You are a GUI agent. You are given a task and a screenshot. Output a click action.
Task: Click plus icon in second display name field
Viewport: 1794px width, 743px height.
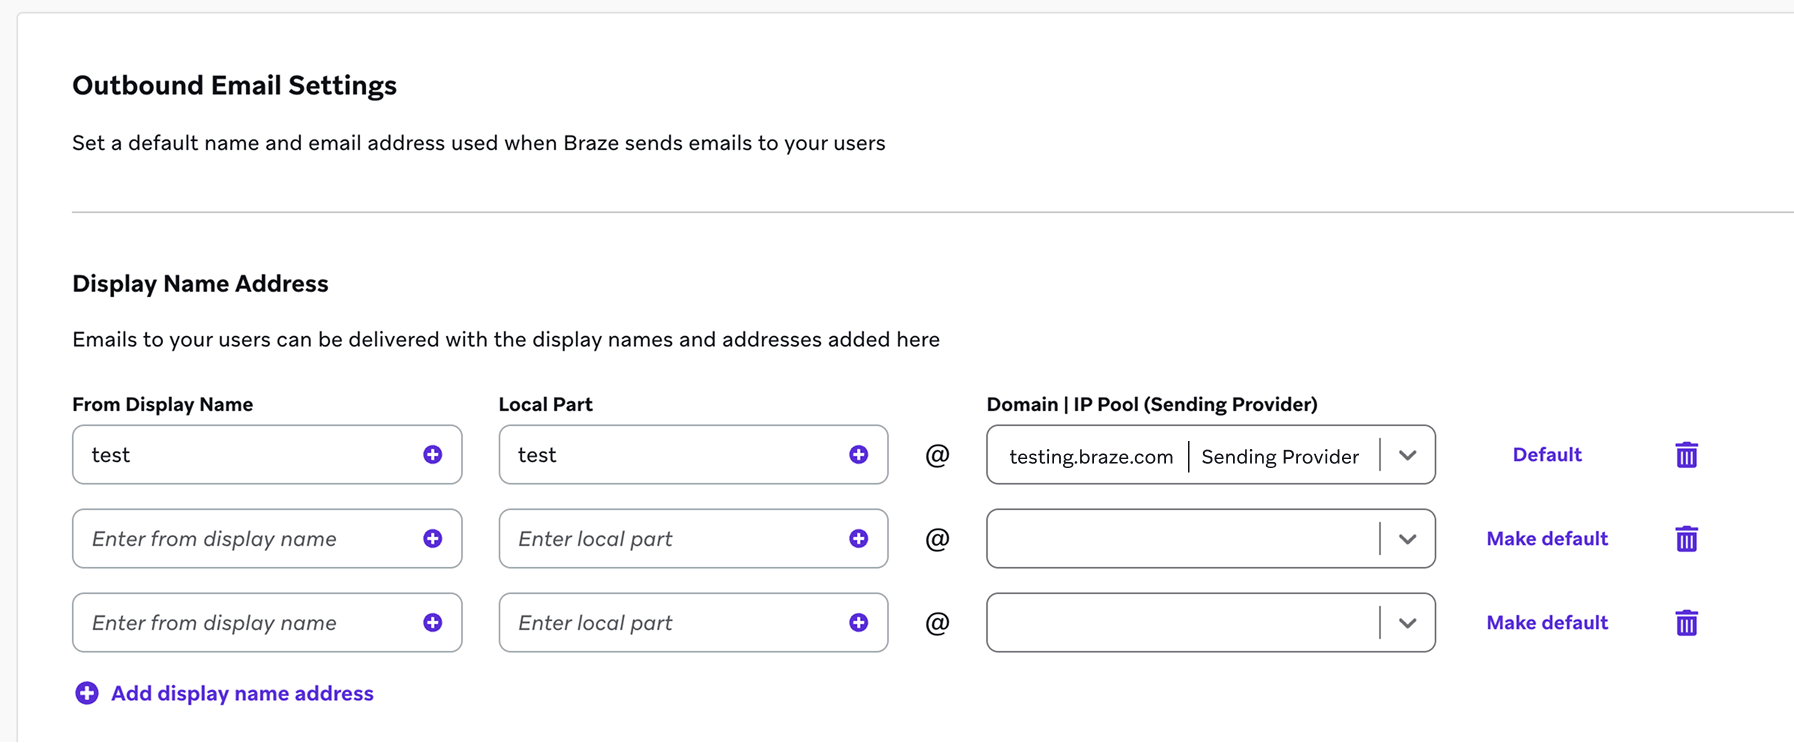pos(432,539)
